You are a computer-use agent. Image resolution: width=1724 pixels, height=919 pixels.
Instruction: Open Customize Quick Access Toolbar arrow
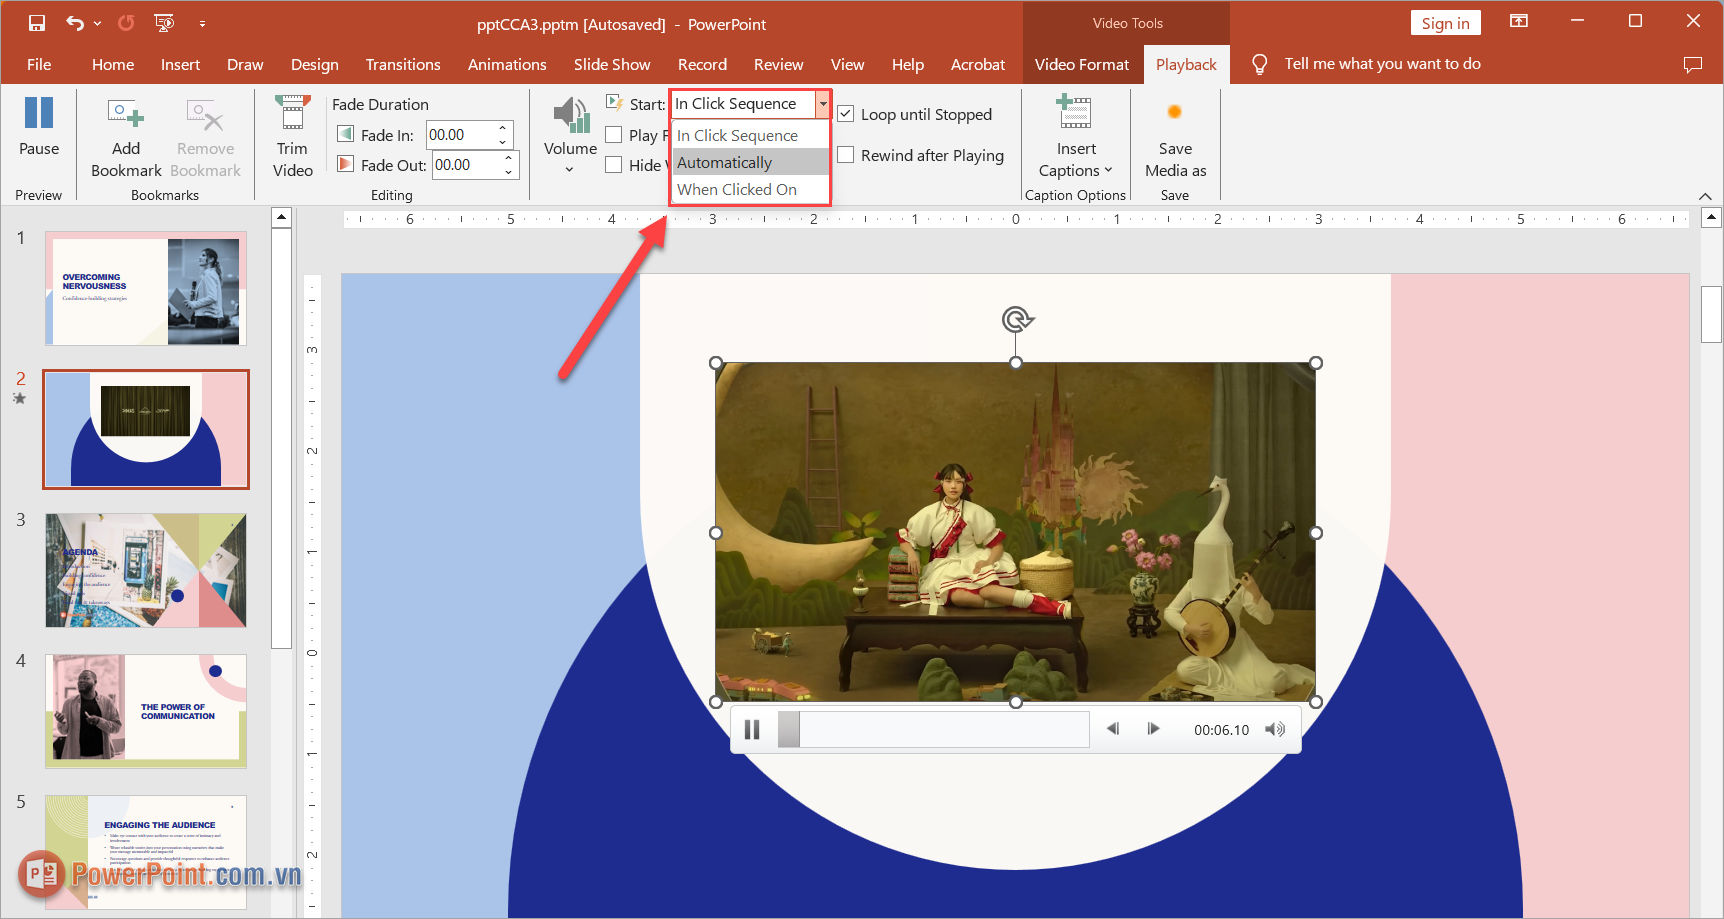[x=202, y=23]
